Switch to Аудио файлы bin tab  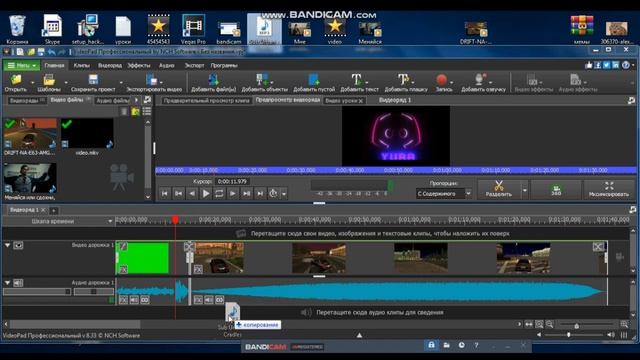(x=113, y=100)
